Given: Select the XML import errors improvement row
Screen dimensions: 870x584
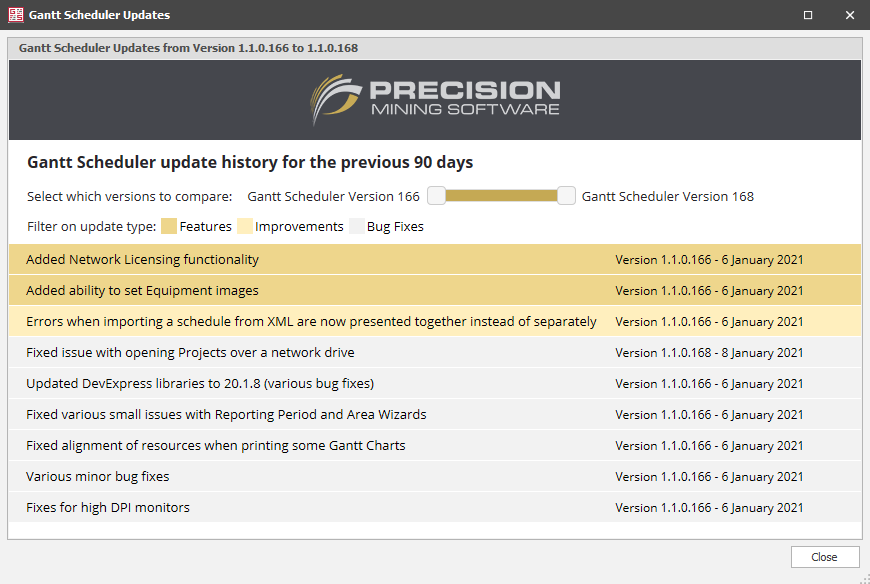Looking at the screenshot, I should (435, 322).
